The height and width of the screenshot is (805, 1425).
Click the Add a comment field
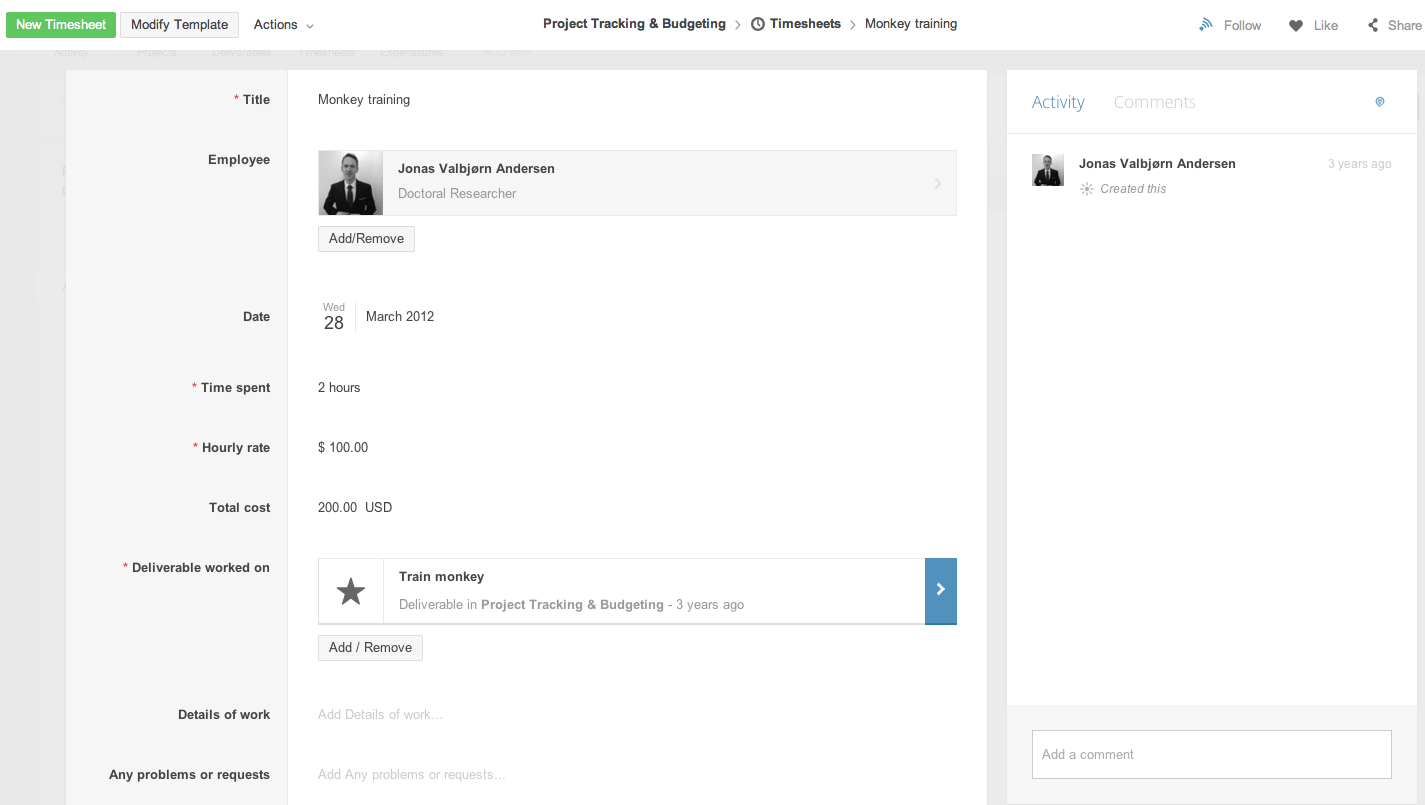pyautogui.click(x=1211, y=754)
